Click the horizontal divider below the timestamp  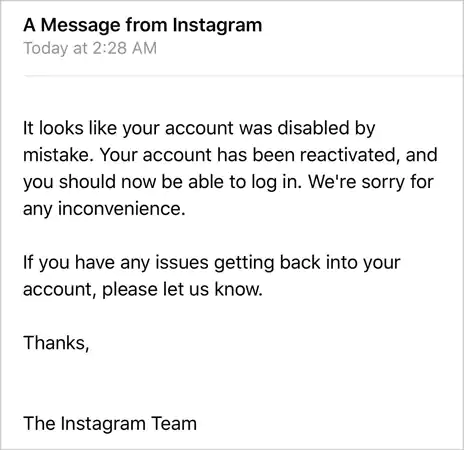tap(243, 76)
